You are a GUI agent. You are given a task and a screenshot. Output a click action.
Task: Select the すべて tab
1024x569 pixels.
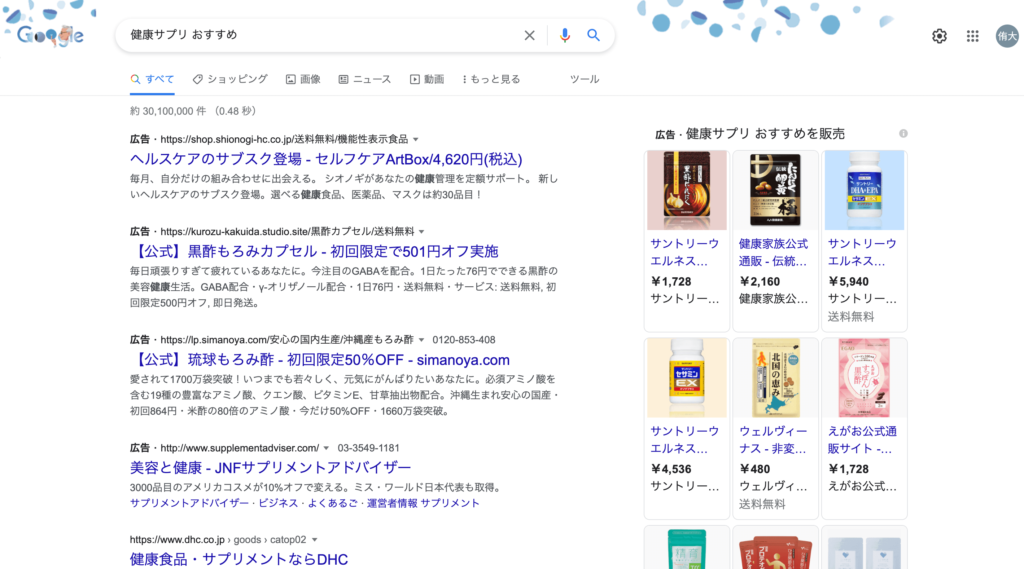[x=152, y=79]
